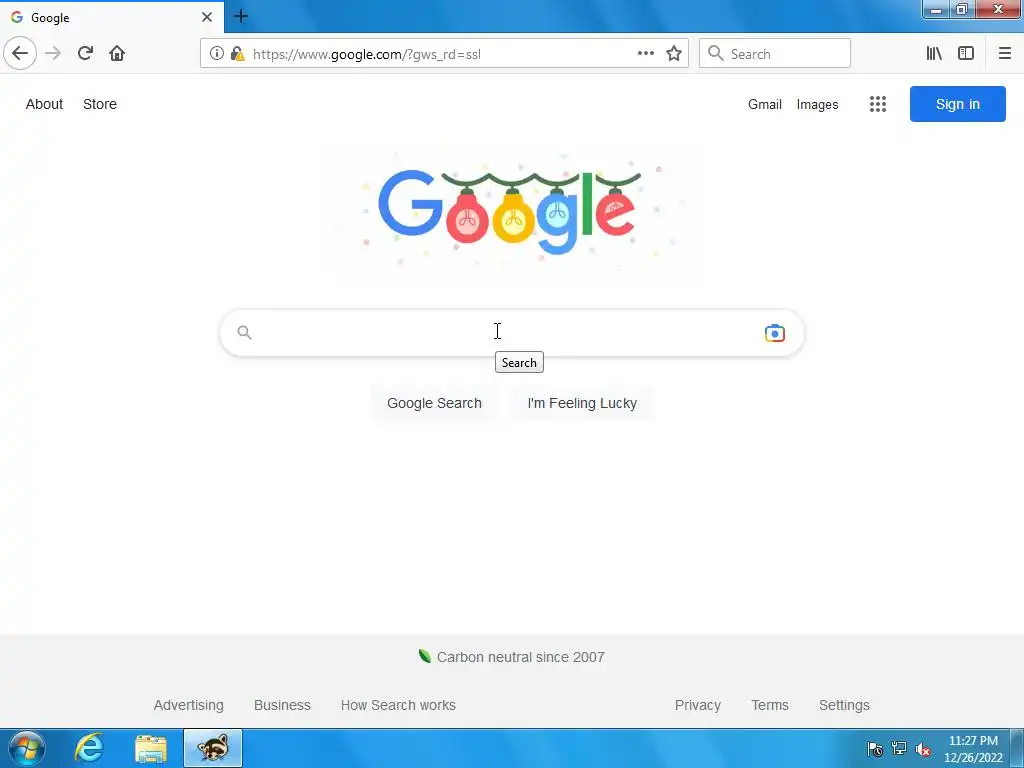Bookmark this page with the star icon
The height and width of the screenshot is (768, 1024).
[674, 54]
